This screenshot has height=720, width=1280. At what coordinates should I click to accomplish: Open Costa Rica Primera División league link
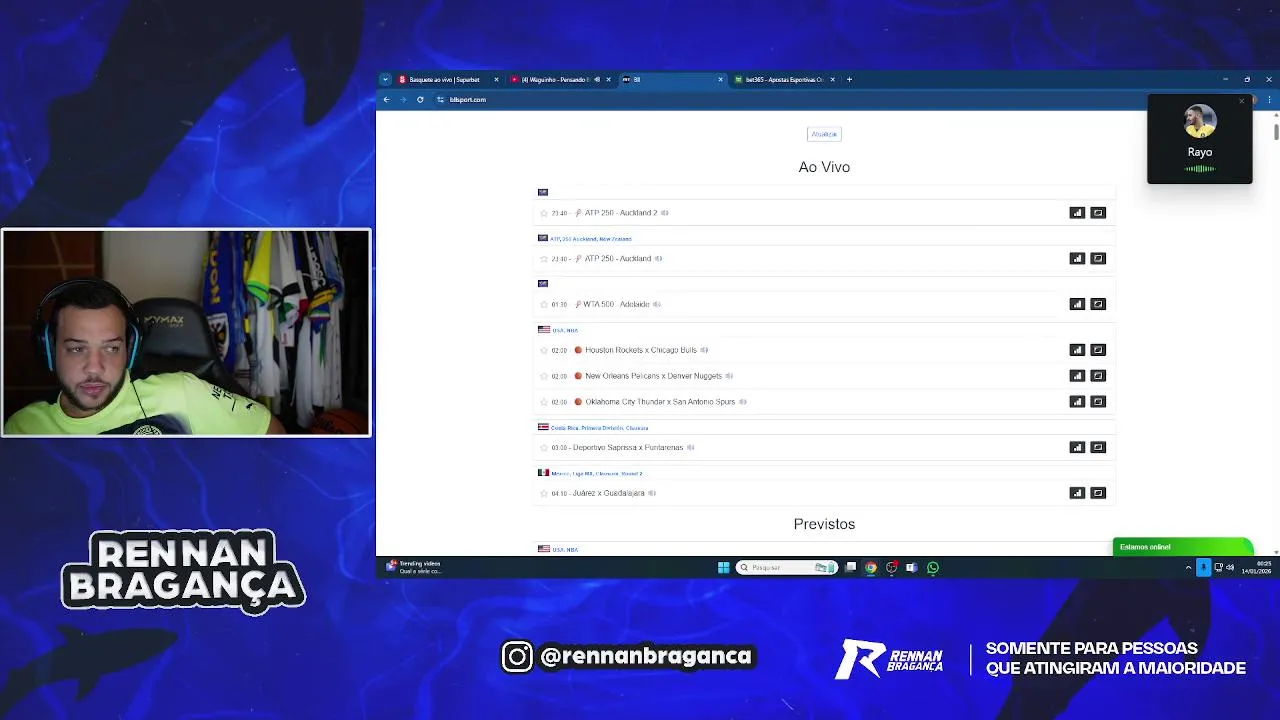coord(599,428)
